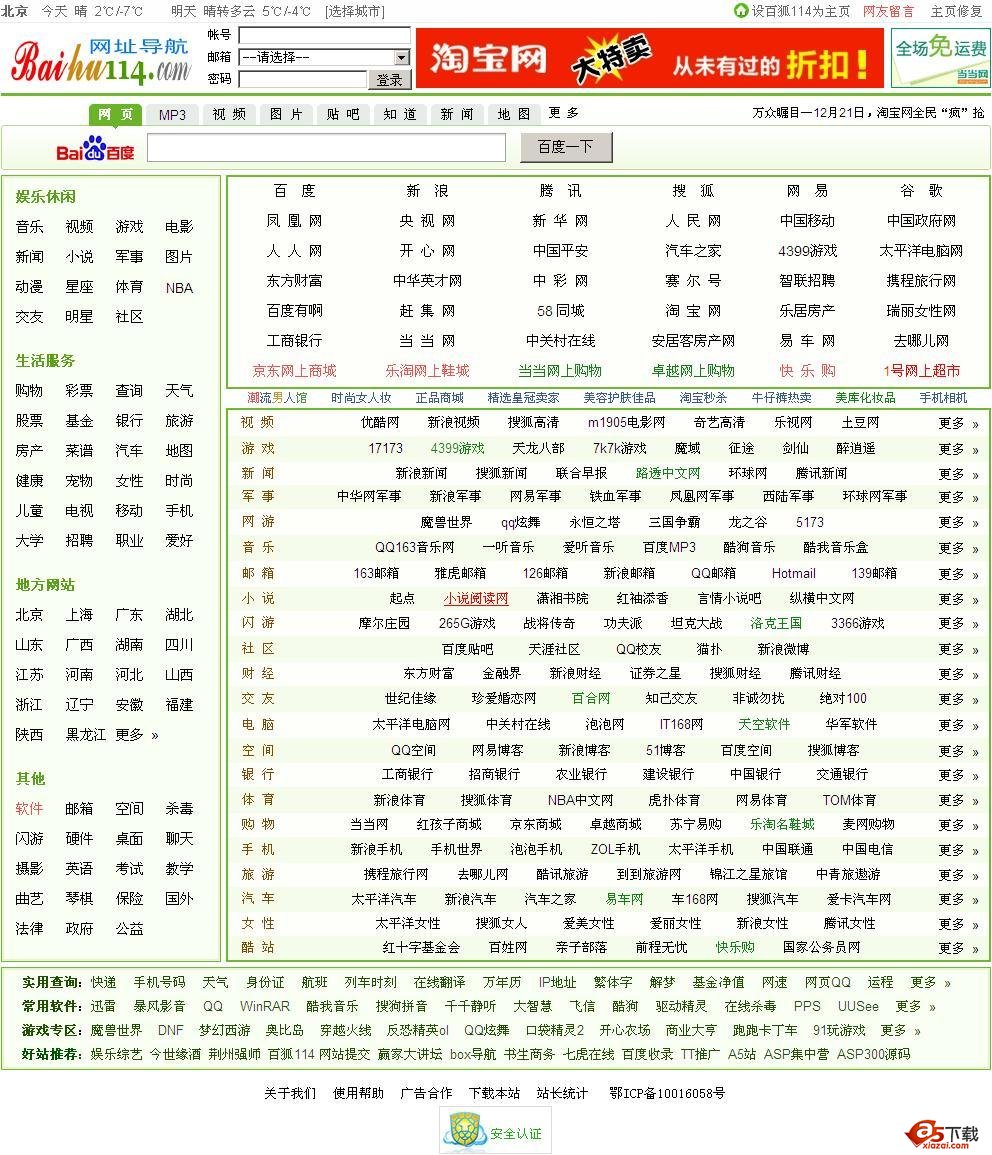
Task: Open the 手机相机 promo link
Action: pos(943,398)
